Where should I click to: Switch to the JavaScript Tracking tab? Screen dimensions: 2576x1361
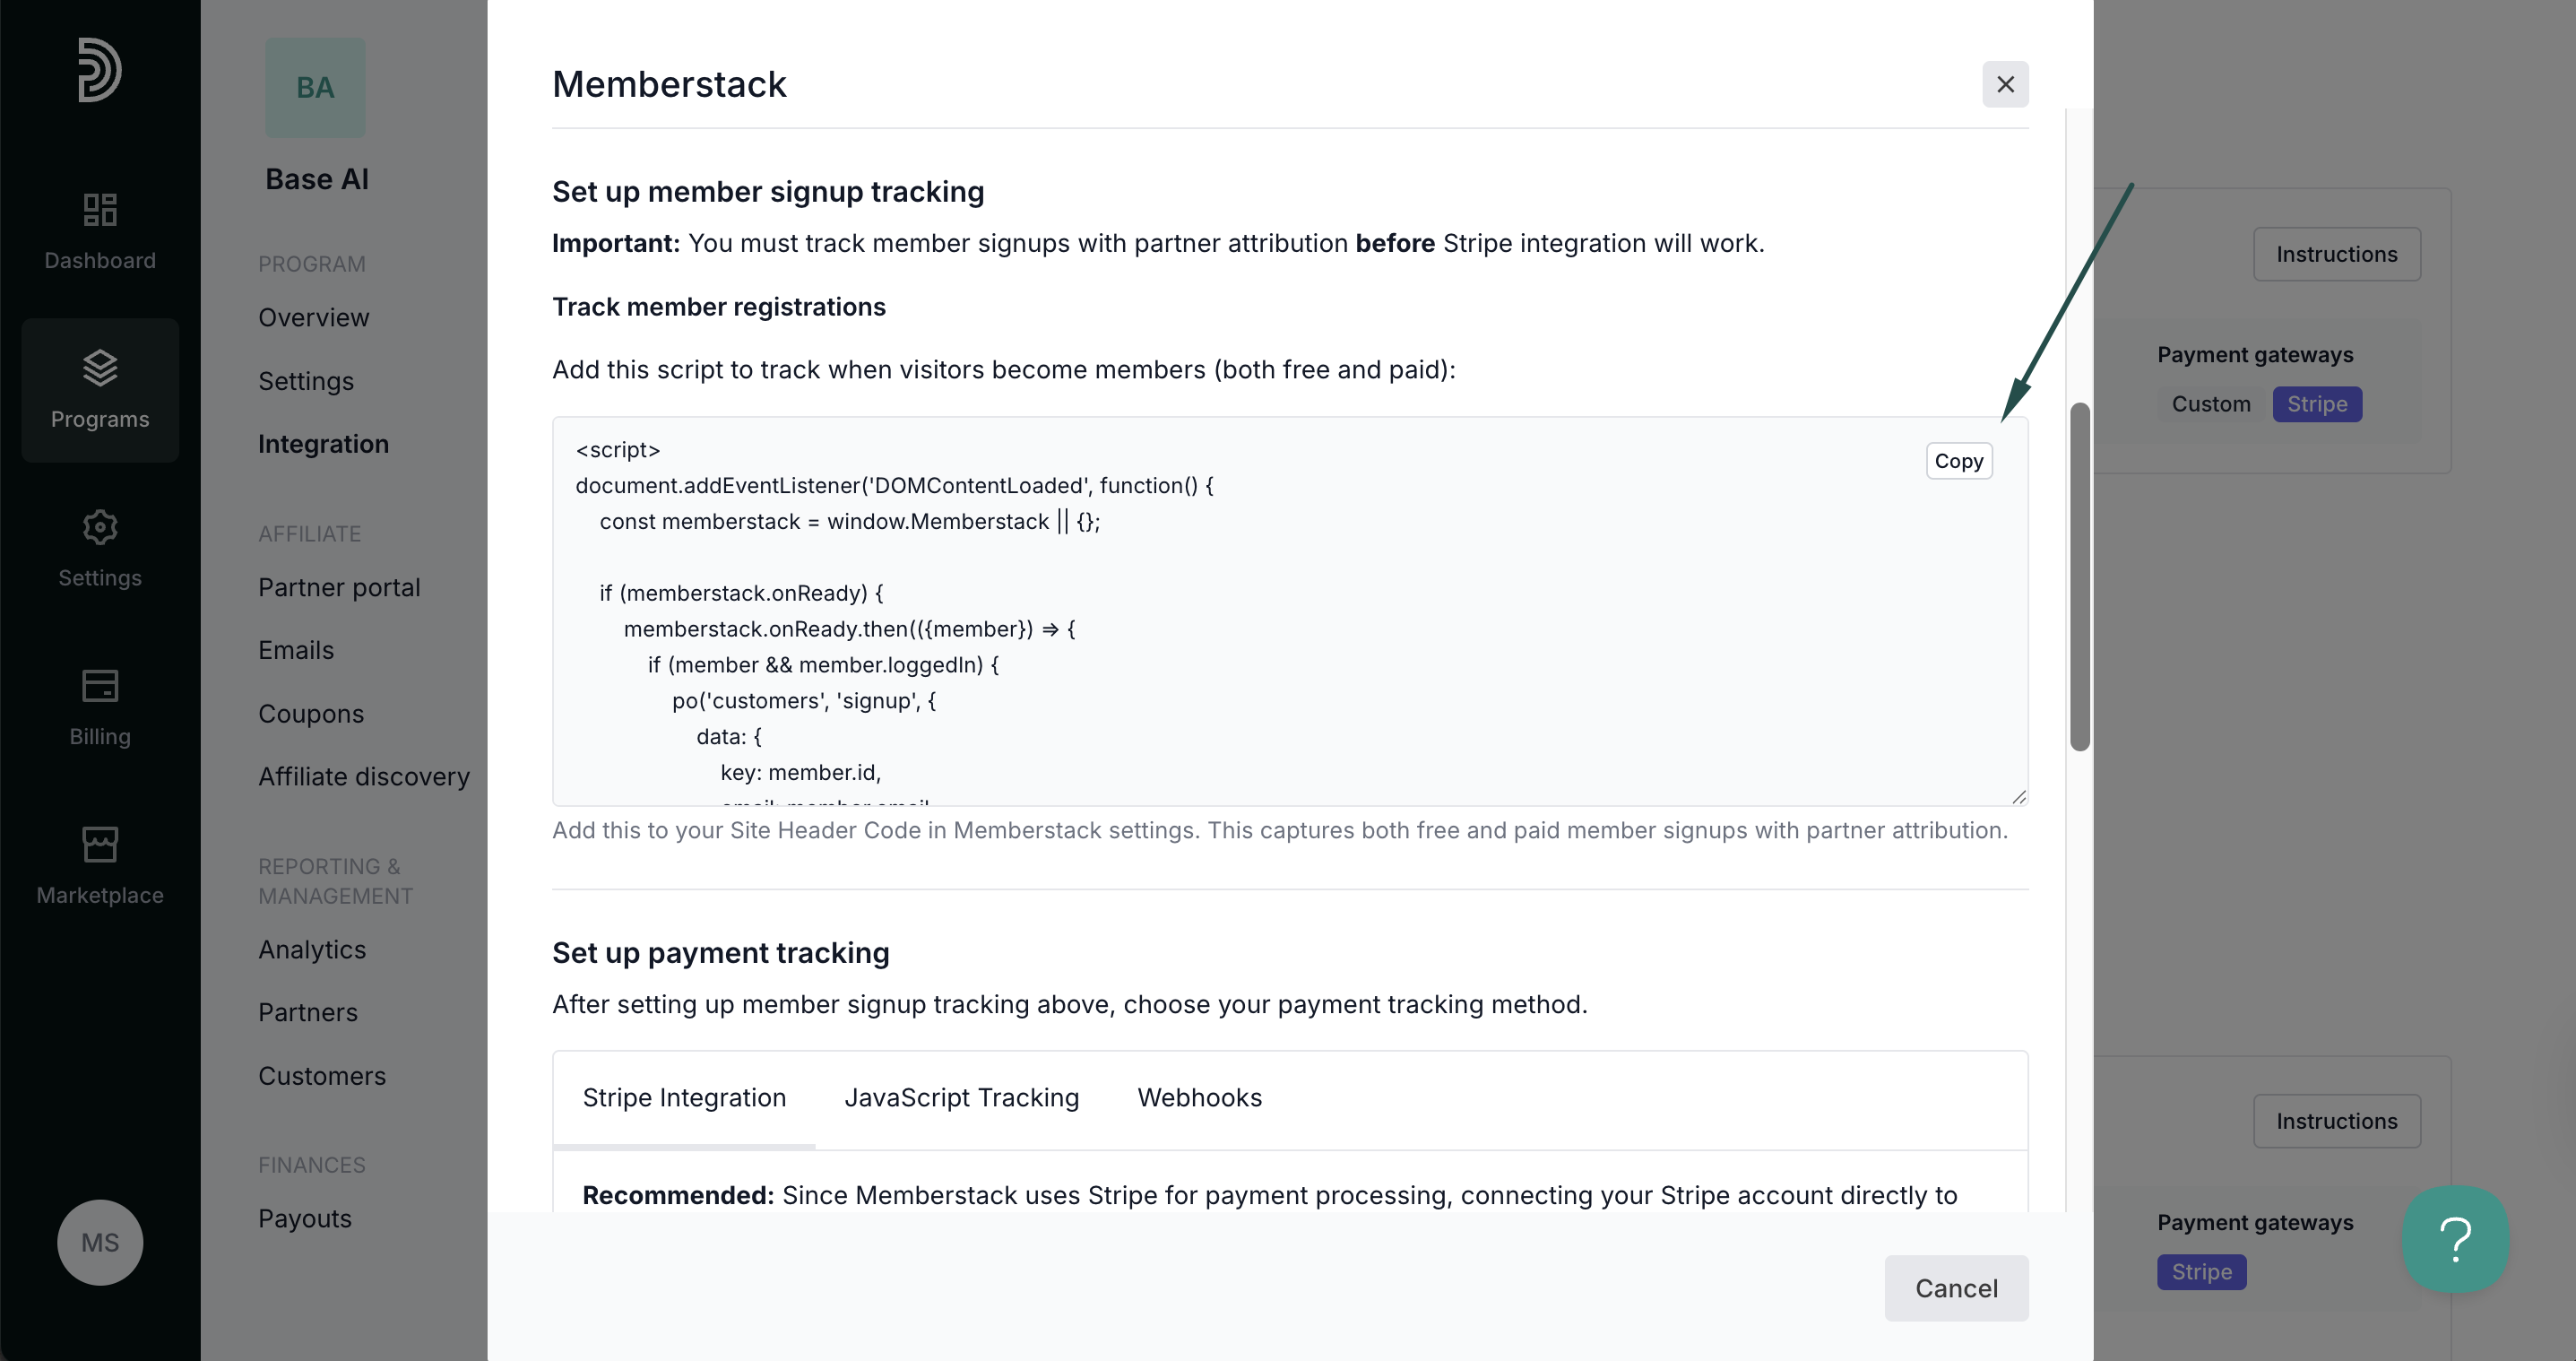click(961, 1097)
